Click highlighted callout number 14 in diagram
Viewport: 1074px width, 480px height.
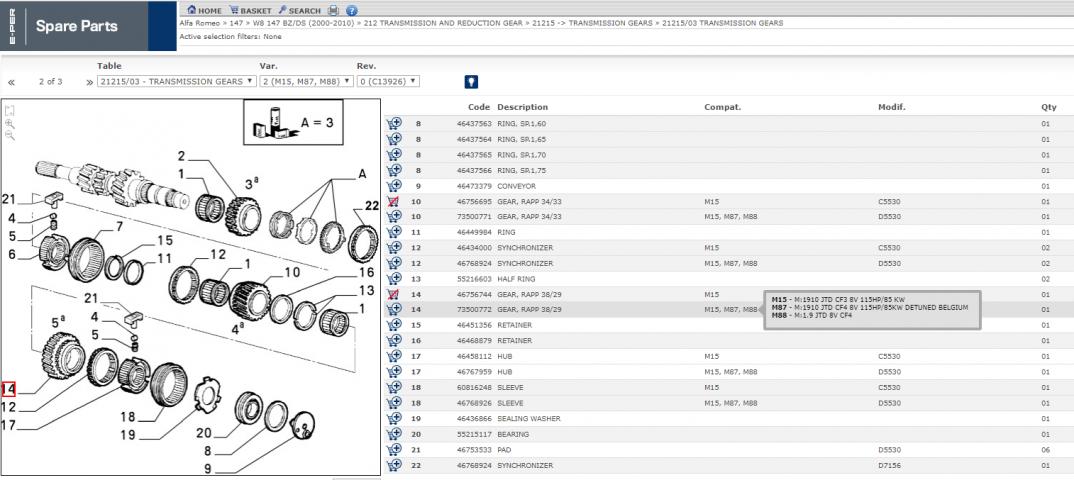click(x=8, y=389)
